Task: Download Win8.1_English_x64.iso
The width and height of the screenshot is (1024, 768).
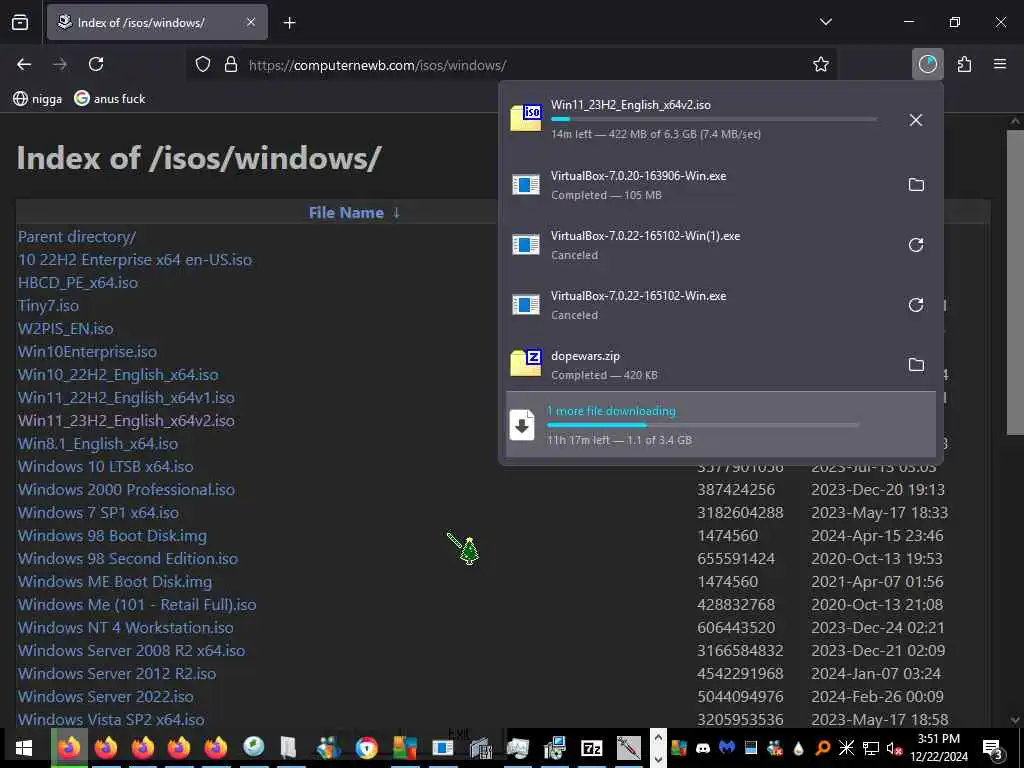Action: [98, 443]
